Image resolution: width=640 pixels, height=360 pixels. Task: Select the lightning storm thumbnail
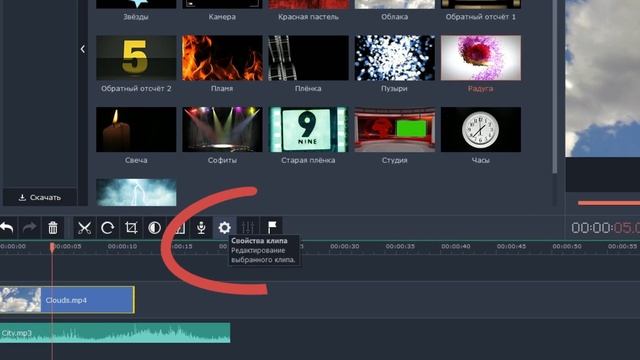[136, 192]
